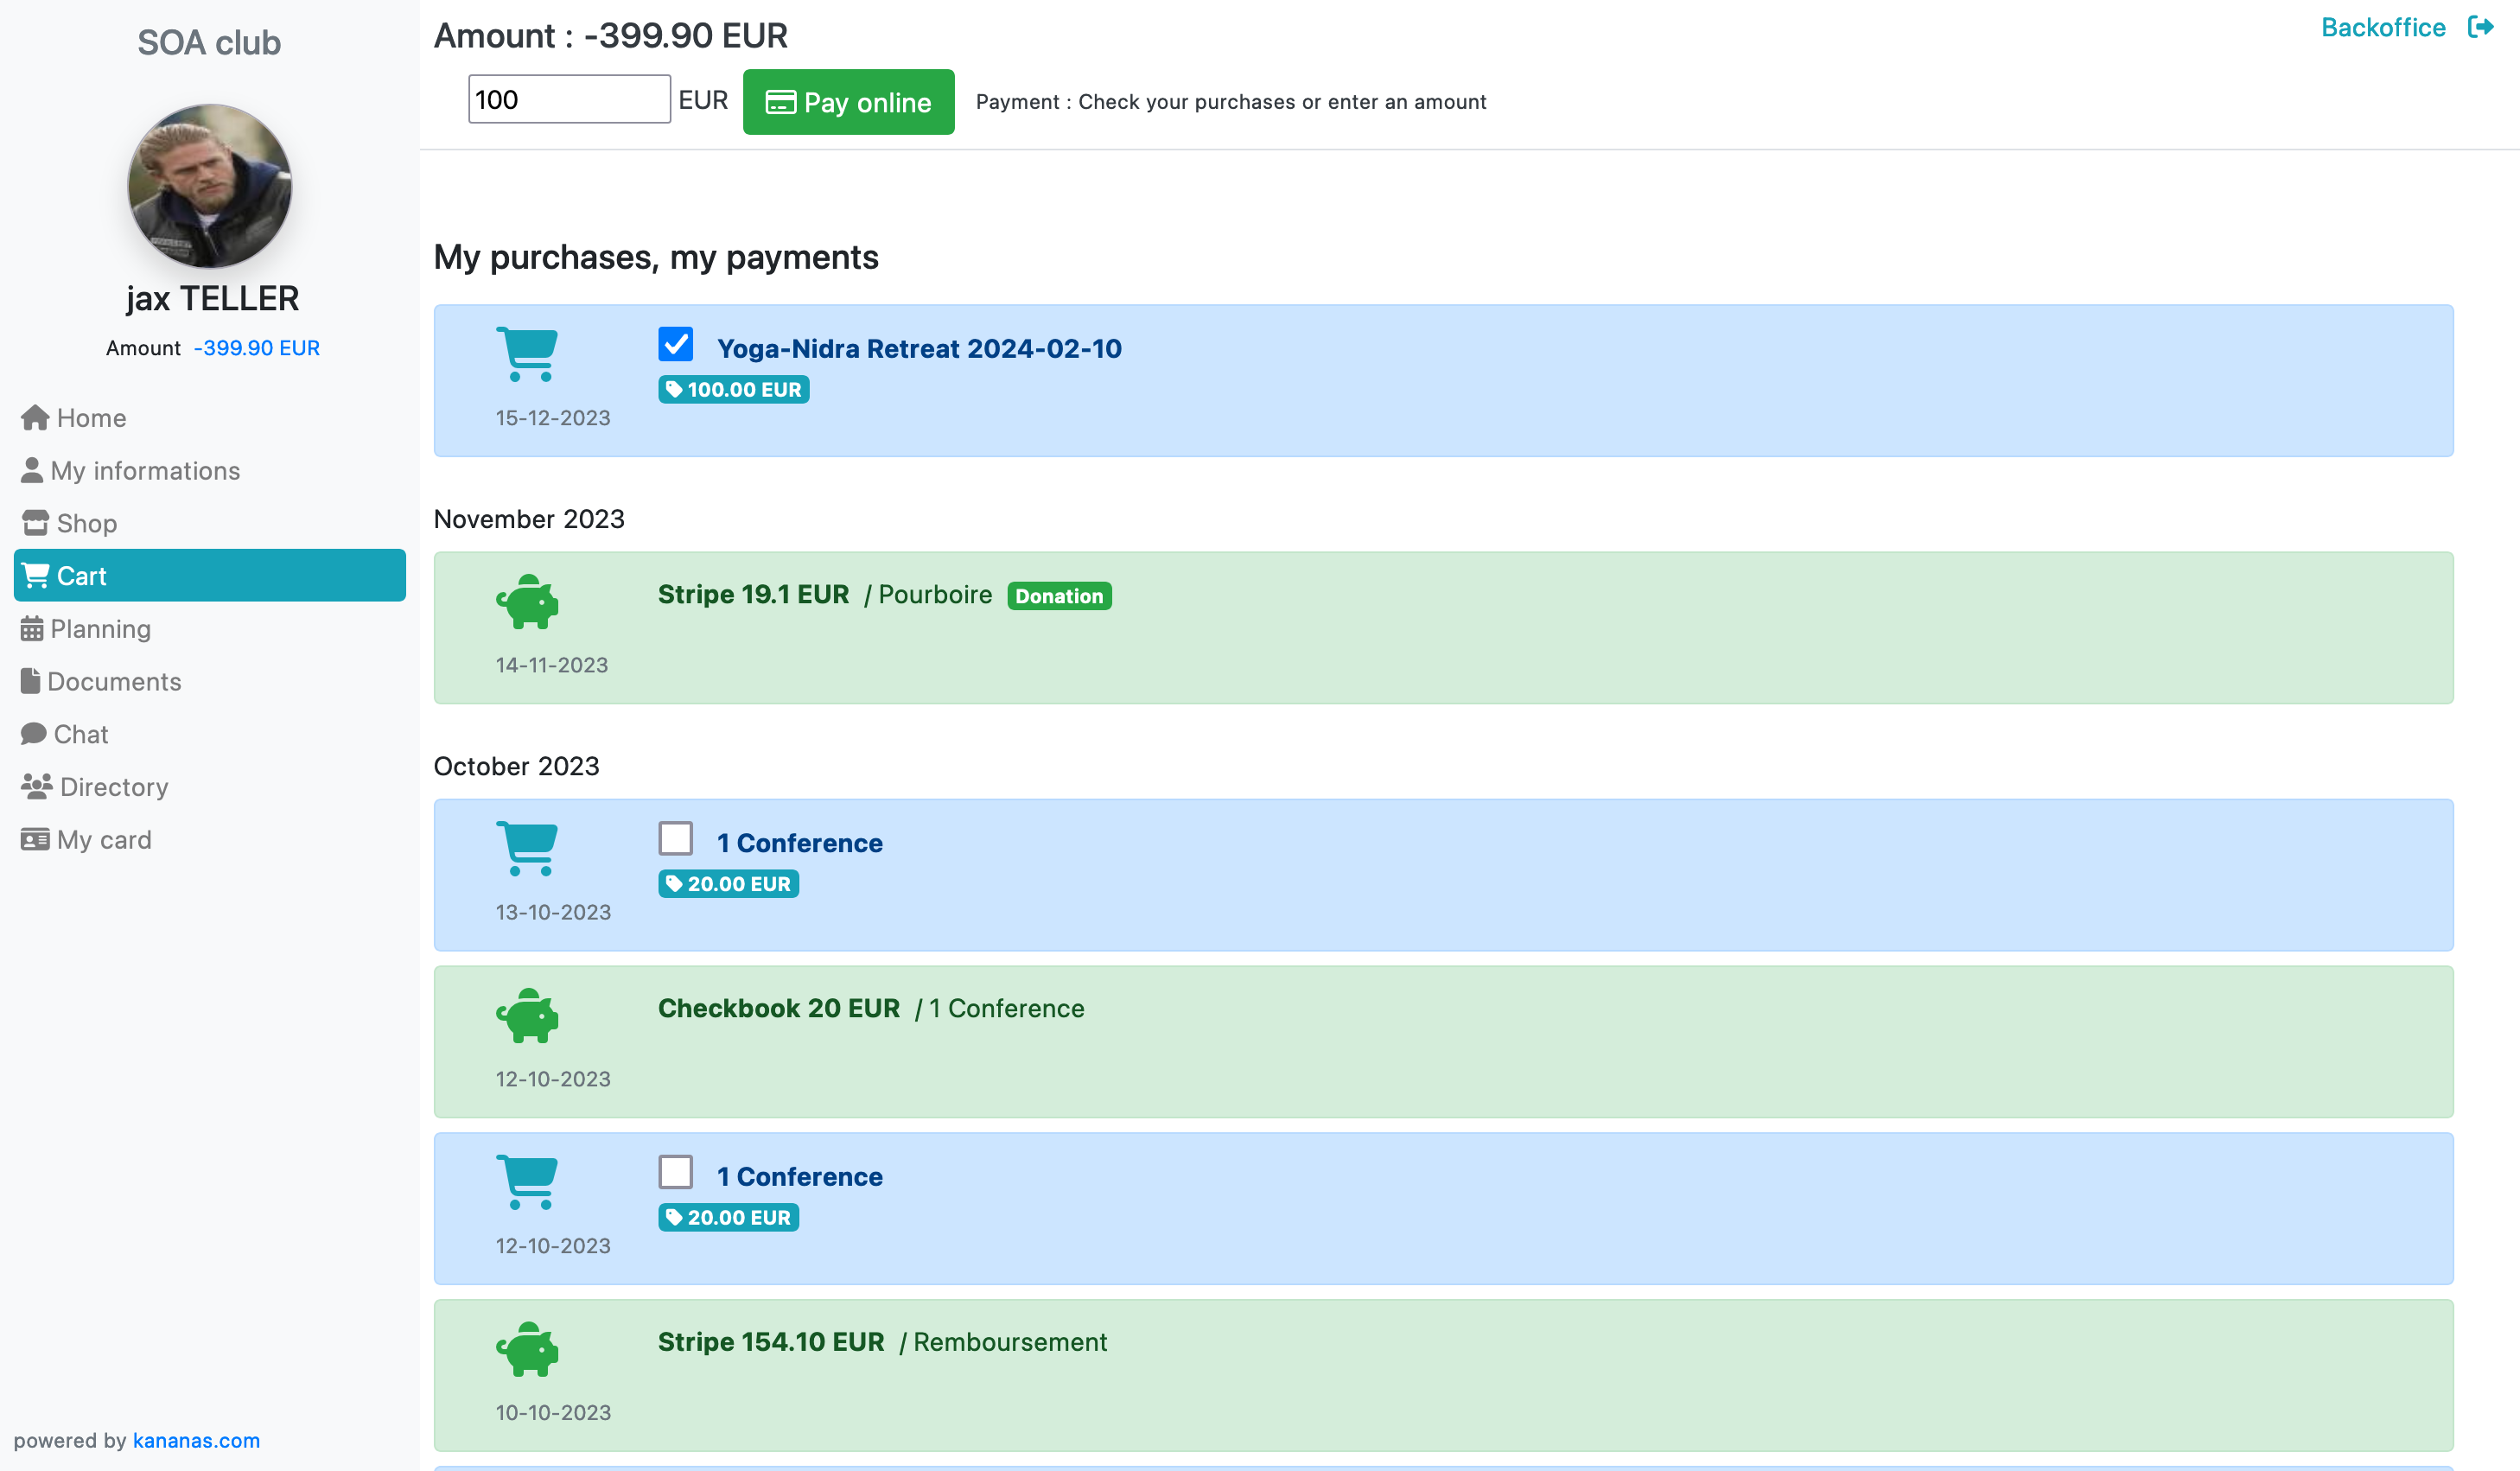
Task: Click the credit card icon on Pay online
Action: pyautogui.click(x=780, y=102)
